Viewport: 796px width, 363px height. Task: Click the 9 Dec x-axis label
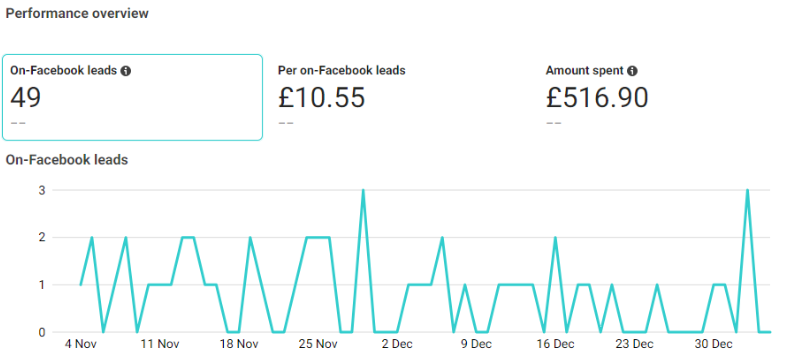[x=476, y=344]
